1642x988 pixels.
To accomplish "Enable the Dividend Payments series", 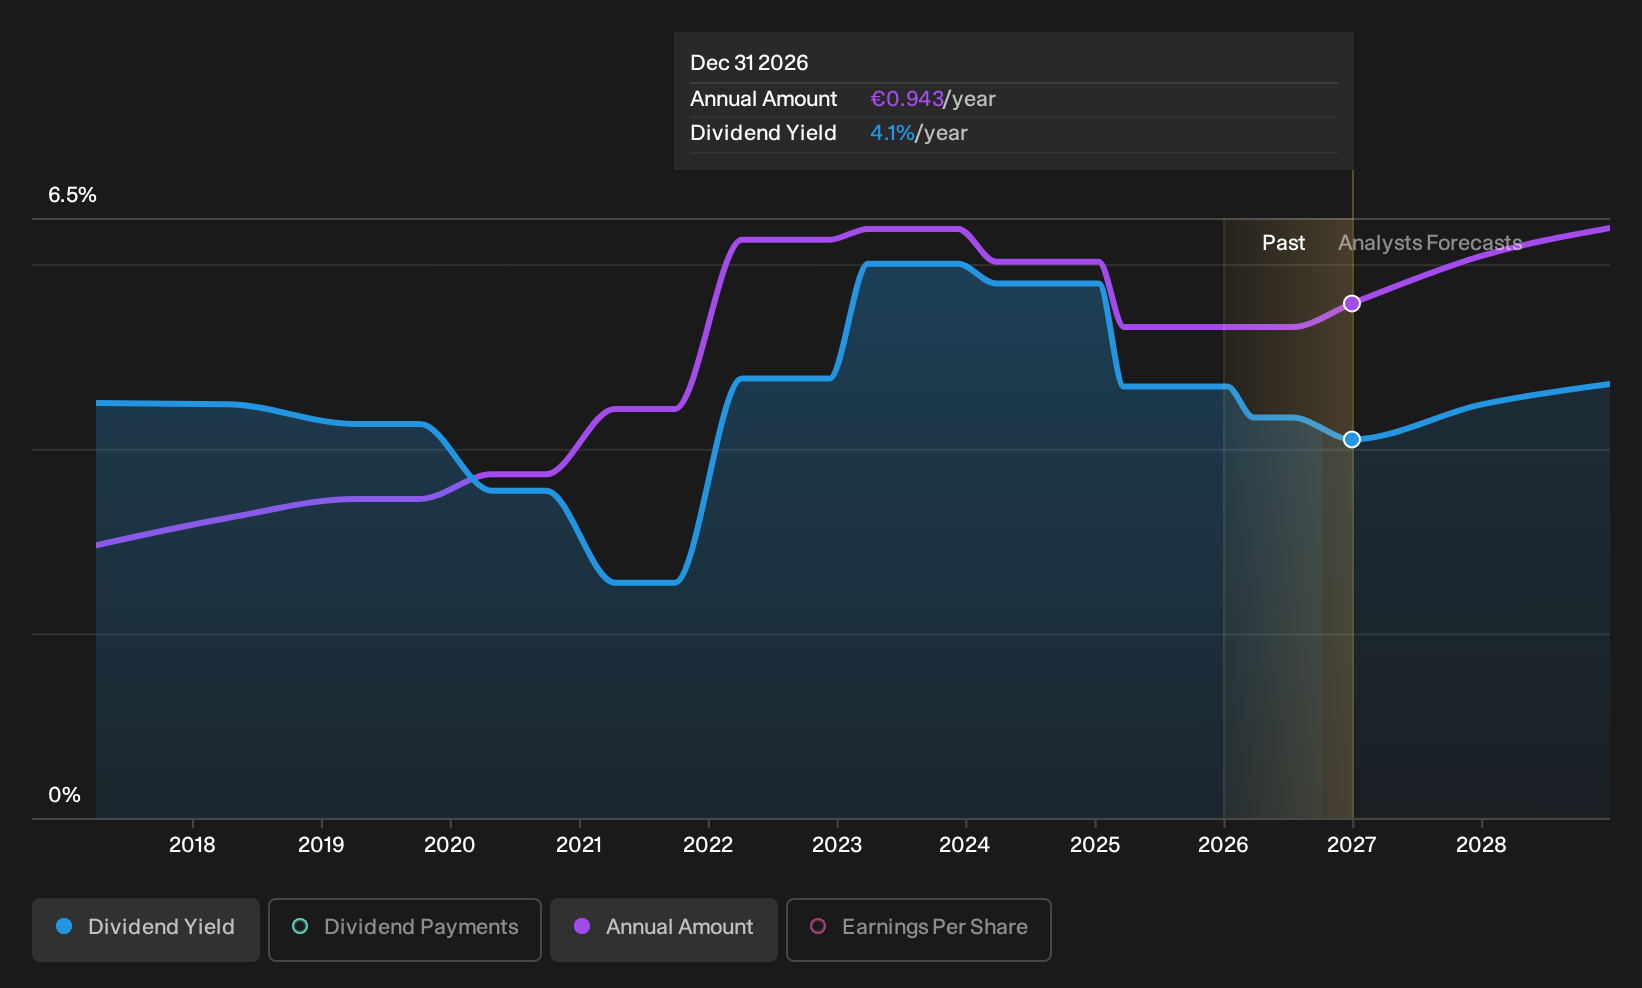I will tap(405, 929).
